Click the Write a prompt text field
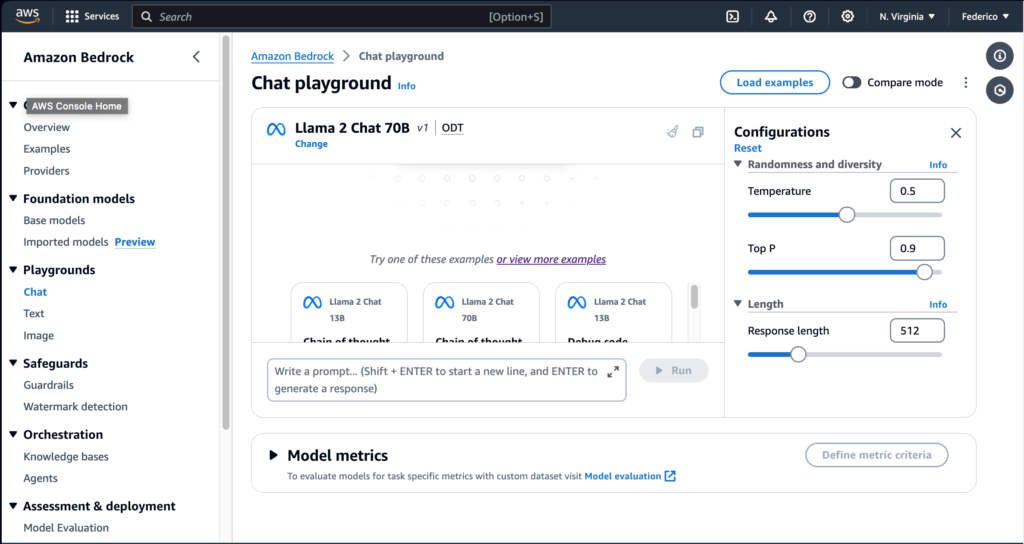The height and width of the screenshot is (544, 1024). (435, 380)
